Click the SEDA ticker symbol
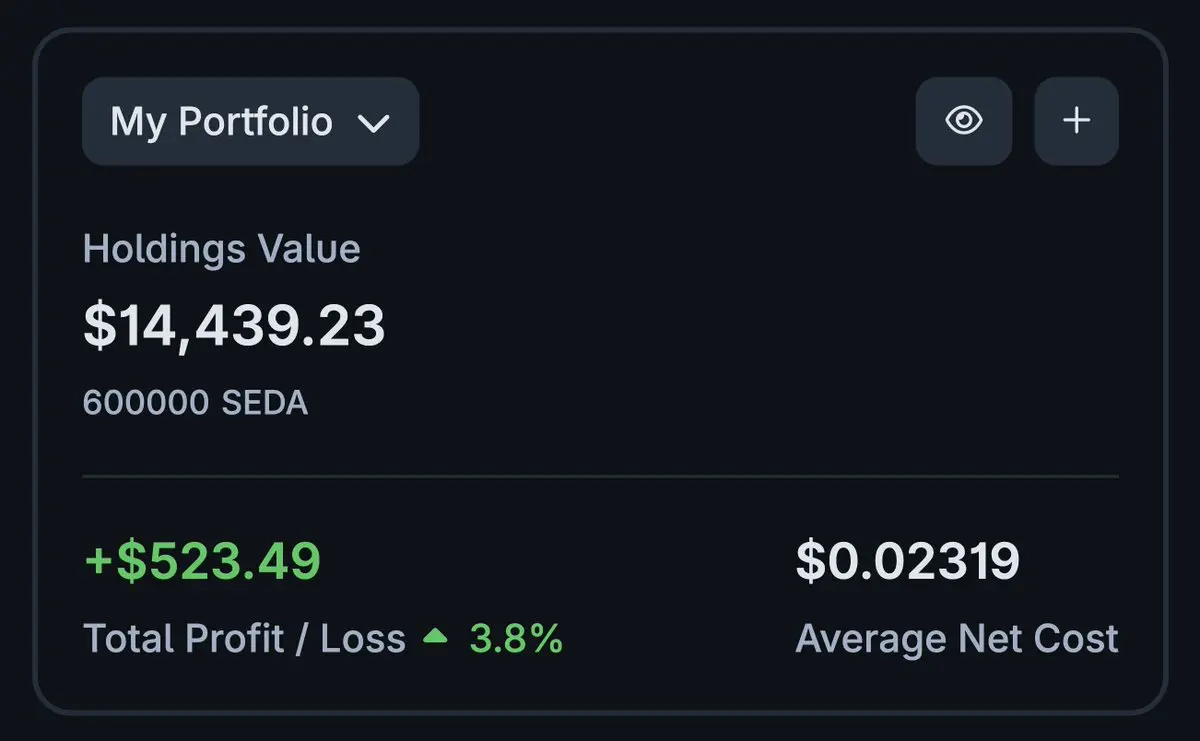Image resolution: width=1200 pixels, height=741 pixels. click(x=264, y=403)
